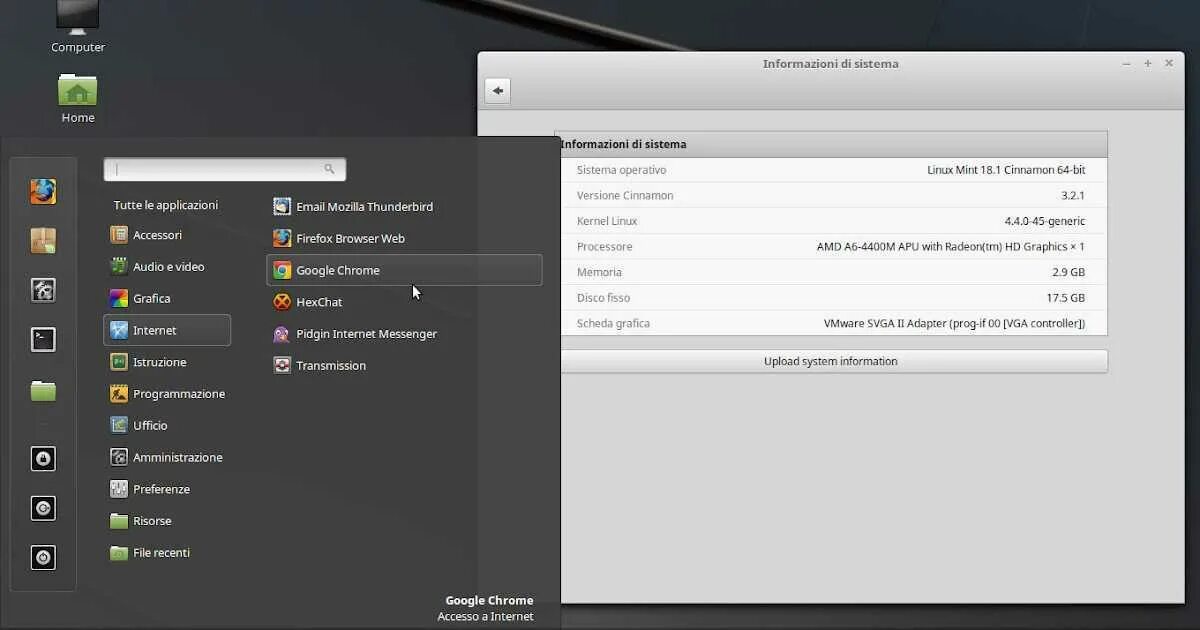This screenshot has width=1200, height=630.
Task: Select the Accessori category label
Action: click(x=158, y=235)
